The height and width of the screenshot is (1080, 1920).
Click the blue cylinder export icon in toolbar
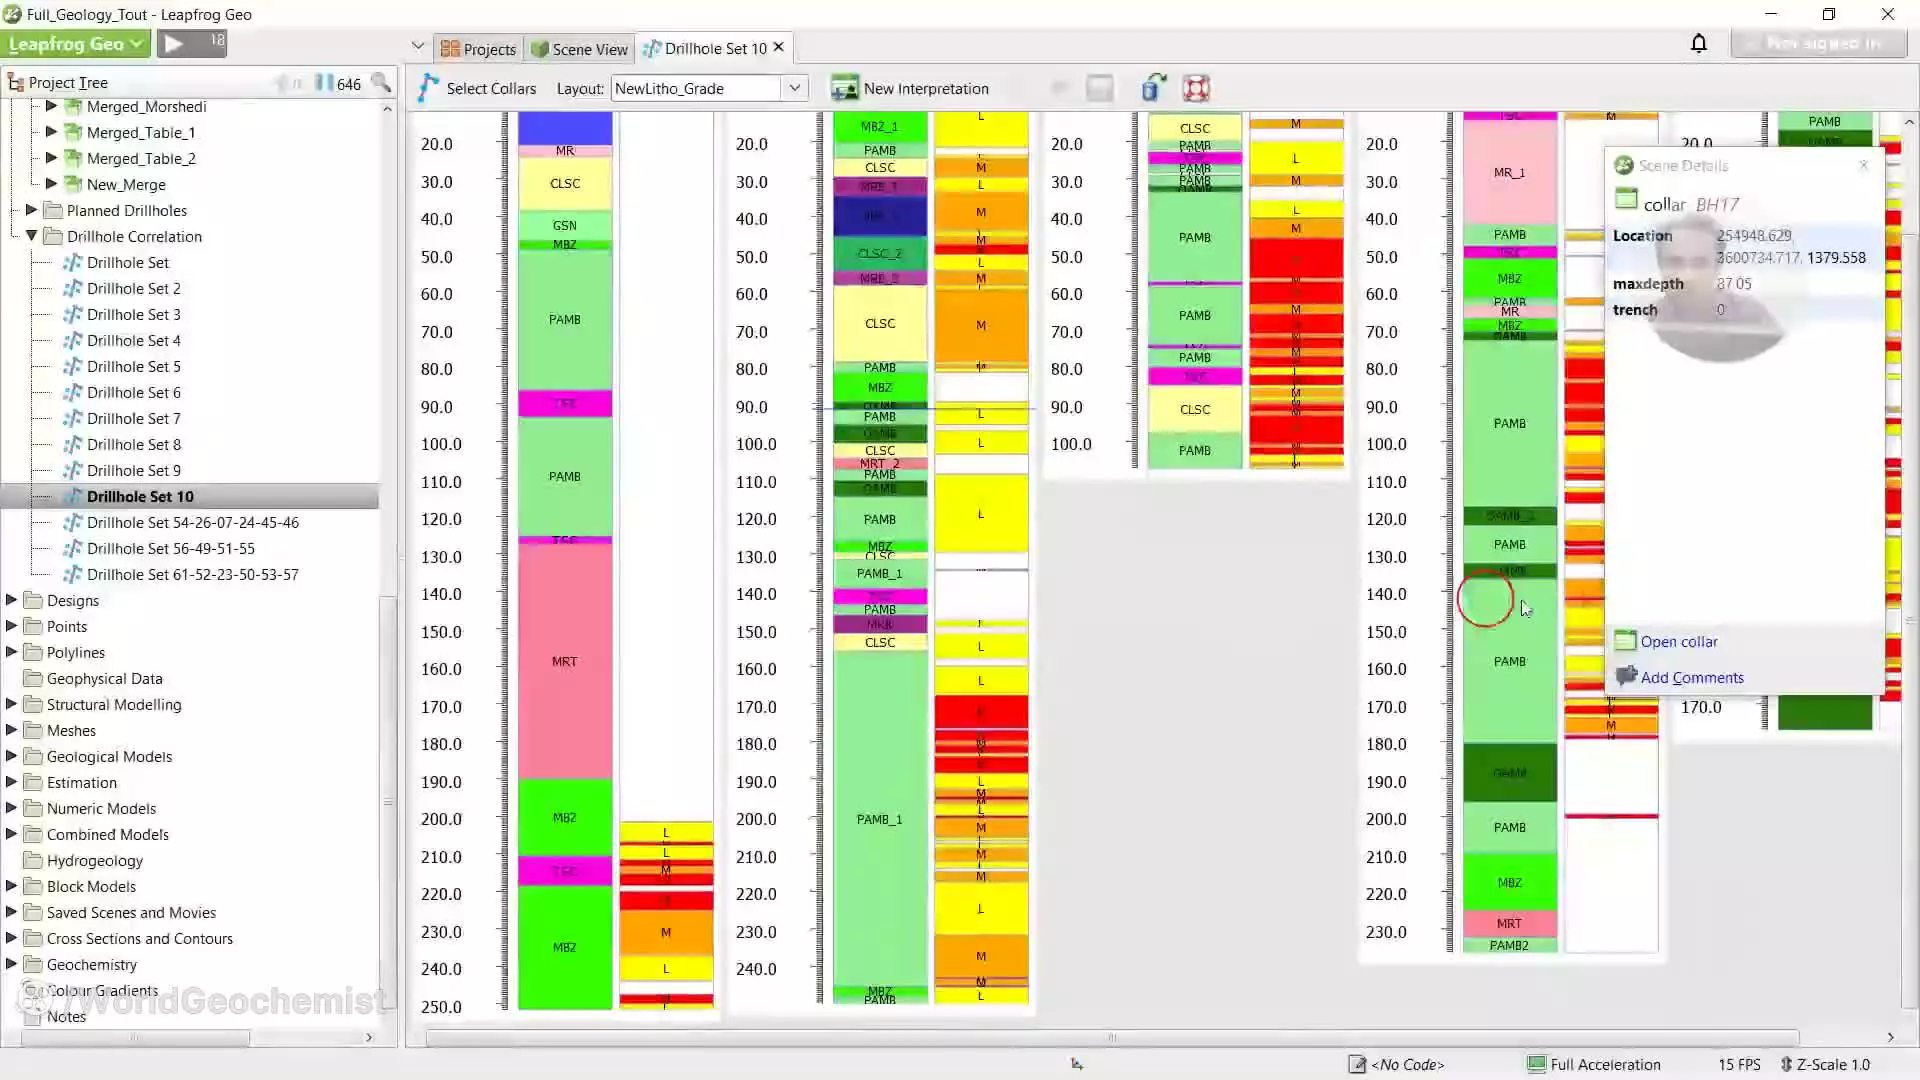click(1152, 88)
